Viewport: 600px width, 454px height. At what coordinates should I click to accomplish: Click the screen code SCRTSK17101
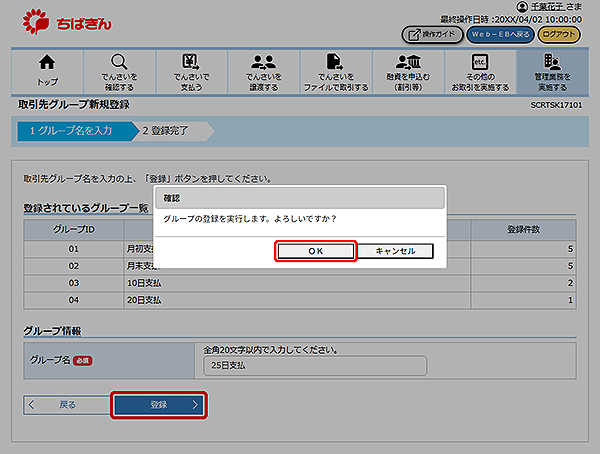(556, 105)
